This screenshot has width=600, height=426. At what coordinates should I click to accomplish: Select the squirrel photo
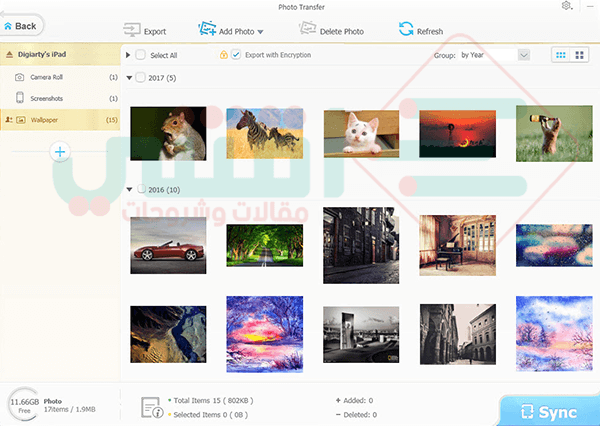[168, 134]
